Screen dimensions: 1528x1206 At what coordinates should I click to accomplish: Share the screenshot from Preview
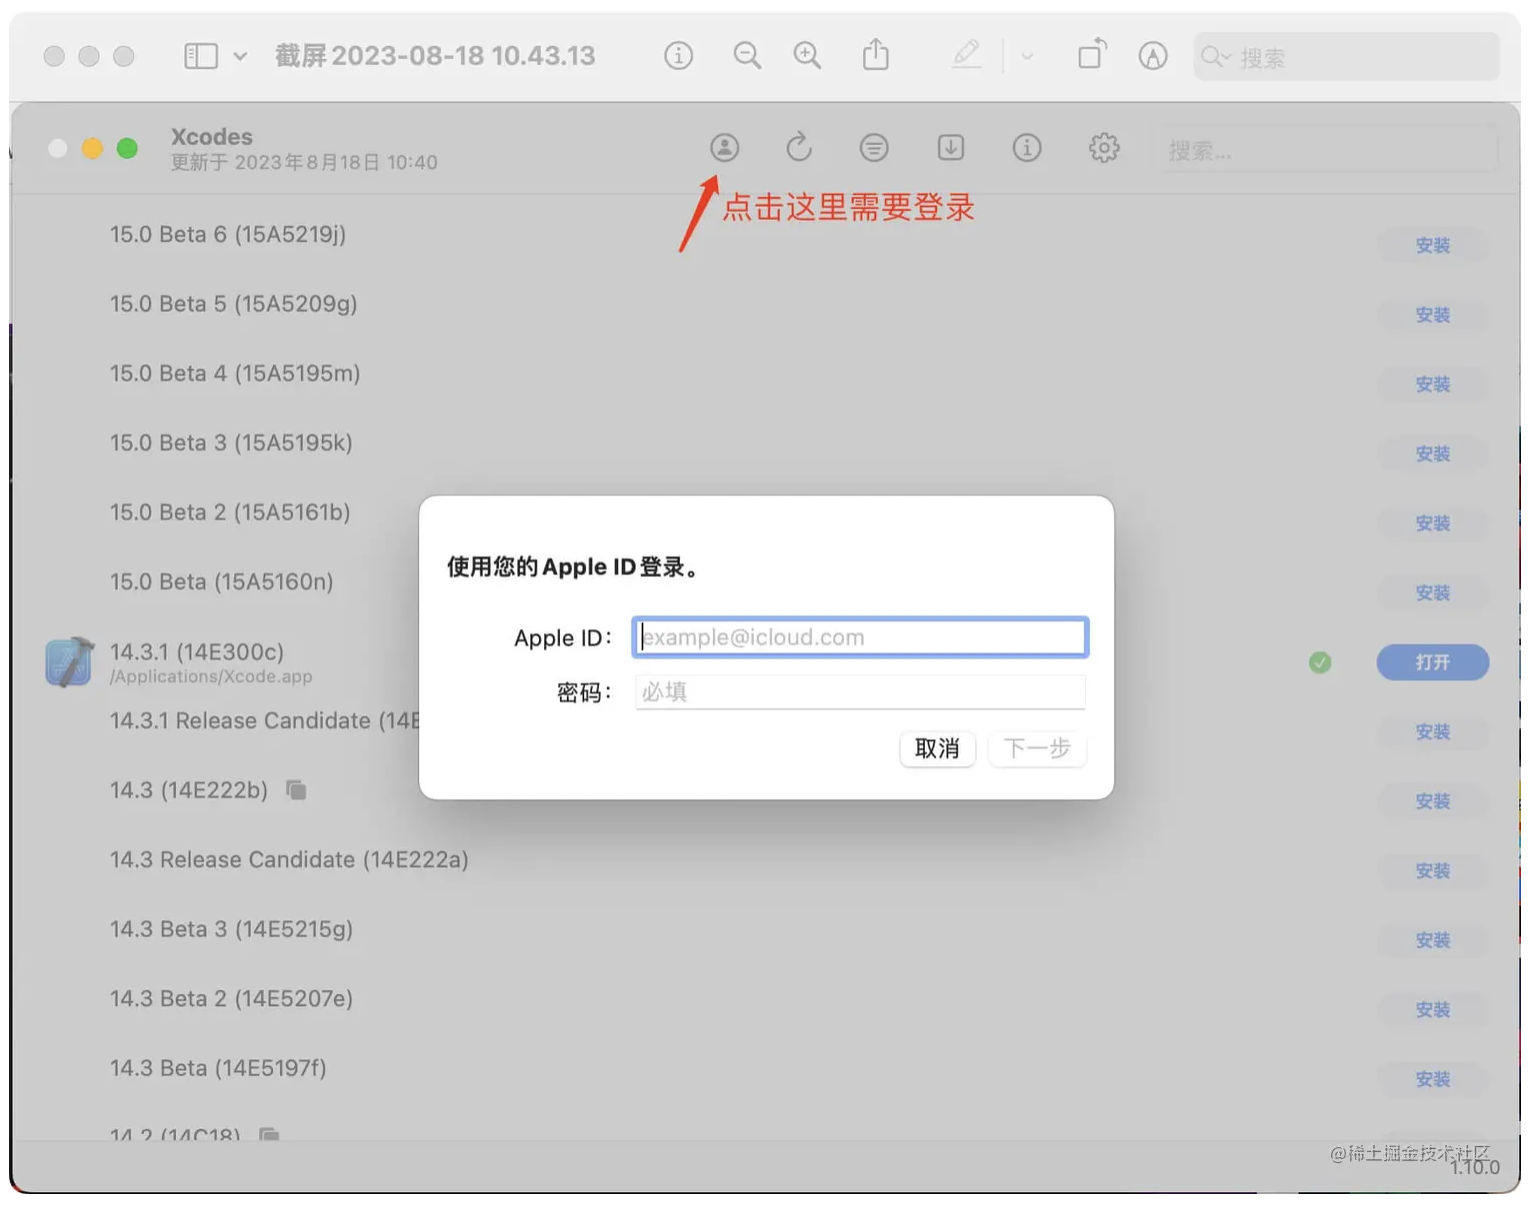click(876, 54)
